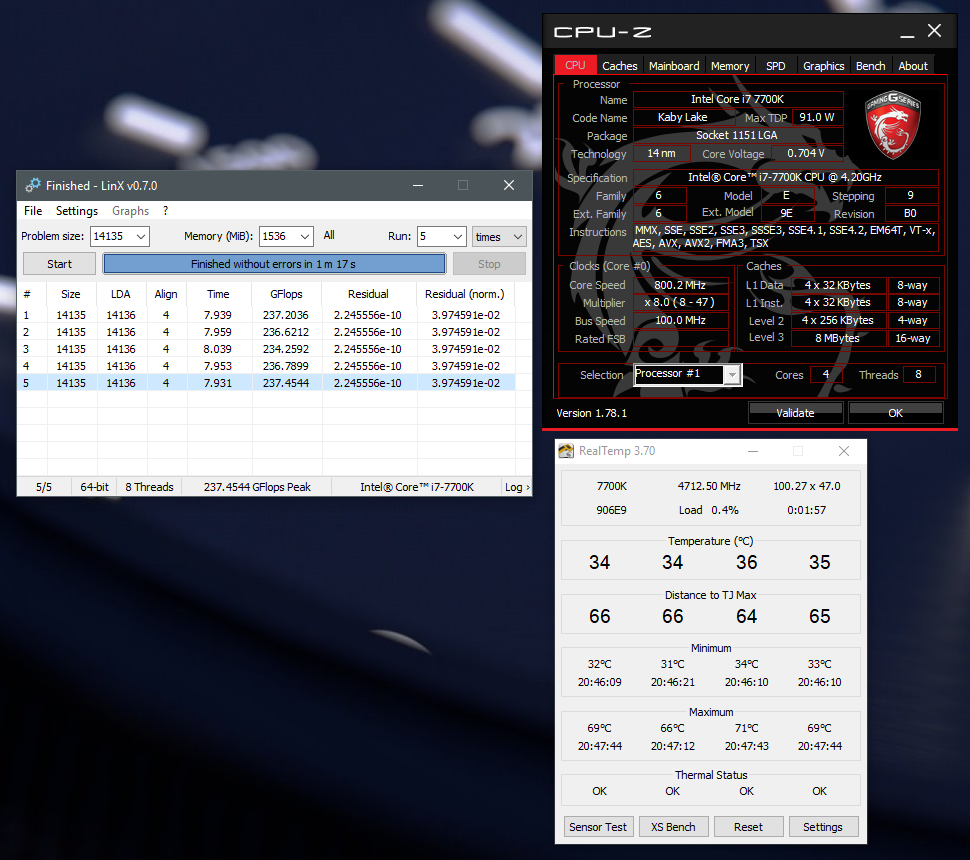The image size is (970, 860).
Task: Click the '5/5' status bar entry
Action: tap(44, 487)
